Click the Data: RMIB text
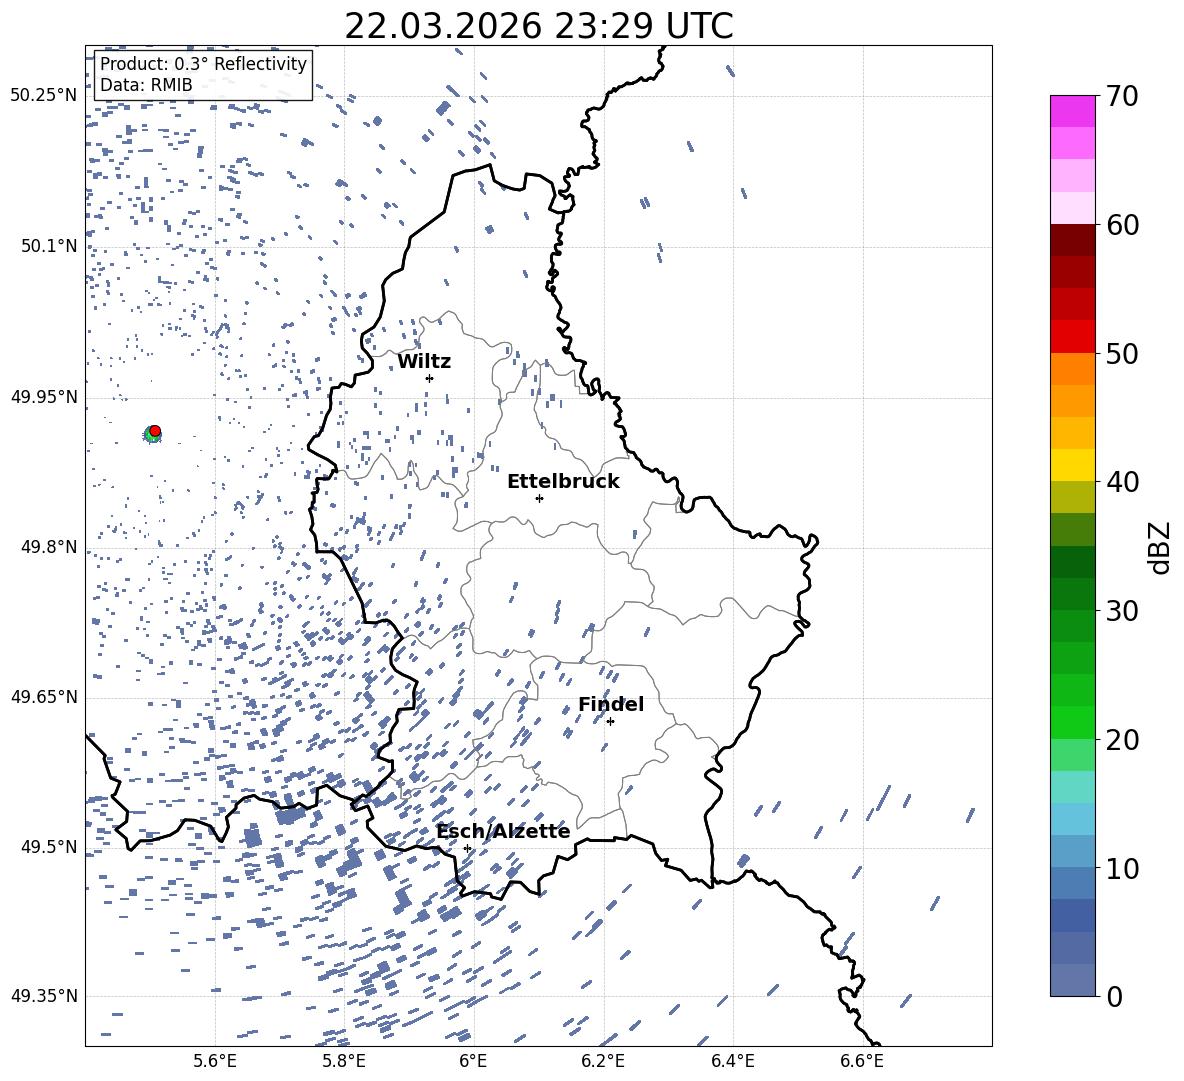1184x1081 pixels. pyautogui.click(x=146, y=85)
